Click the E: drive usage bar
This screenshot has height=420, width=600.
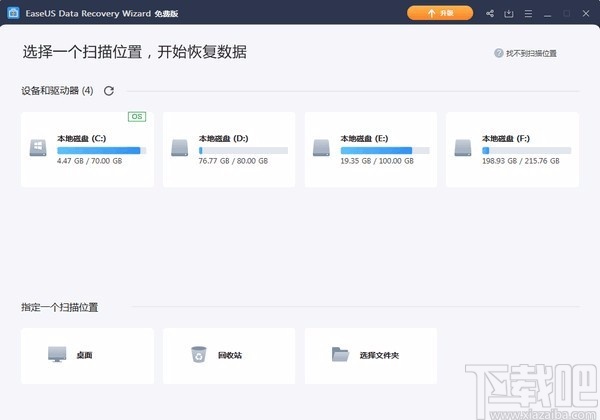click(385, 151)
